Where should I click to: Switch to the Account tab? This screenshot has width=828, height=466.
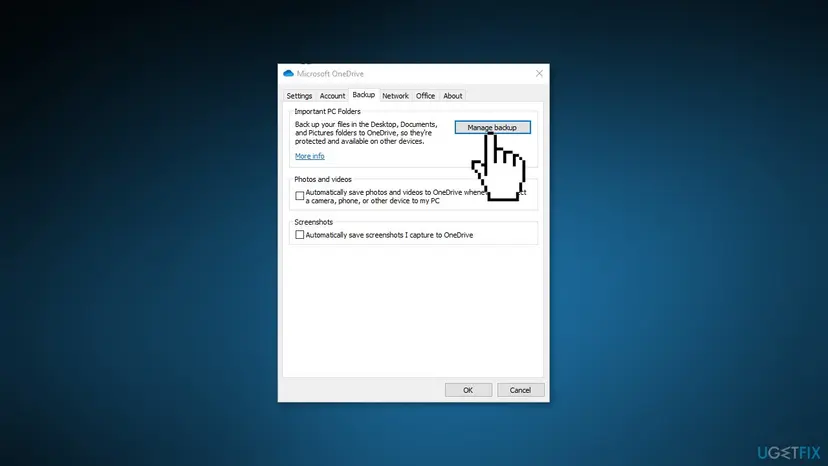point(332,96)
